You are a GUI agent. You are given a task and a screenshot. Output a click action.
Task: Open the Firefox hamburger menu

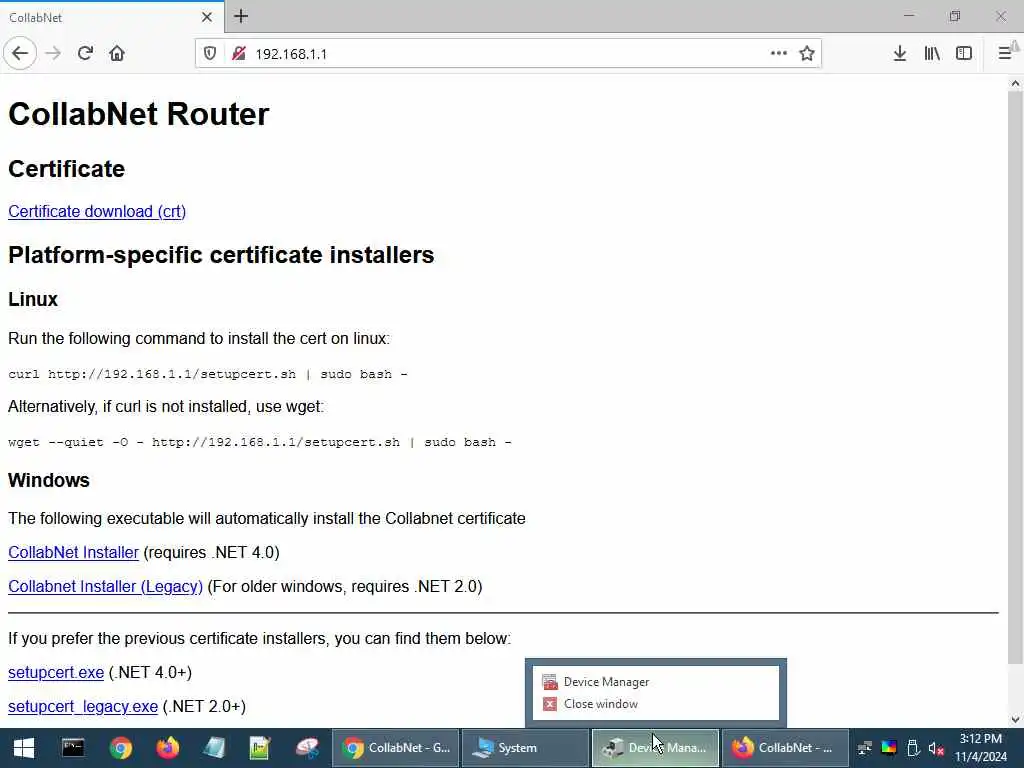point(1005,54)
